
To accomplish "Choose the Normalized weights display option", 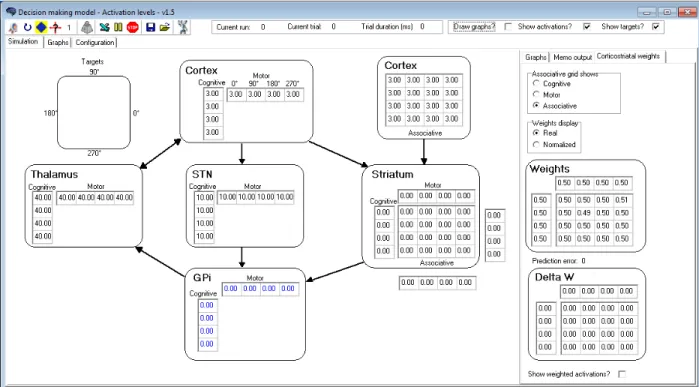I will point(536,144).
